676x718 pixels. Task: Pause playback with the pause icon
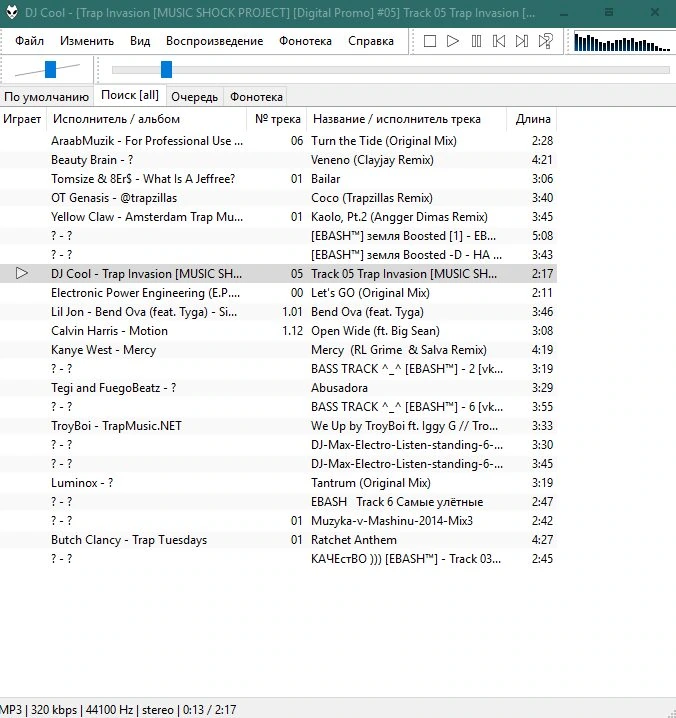(476, 41)
